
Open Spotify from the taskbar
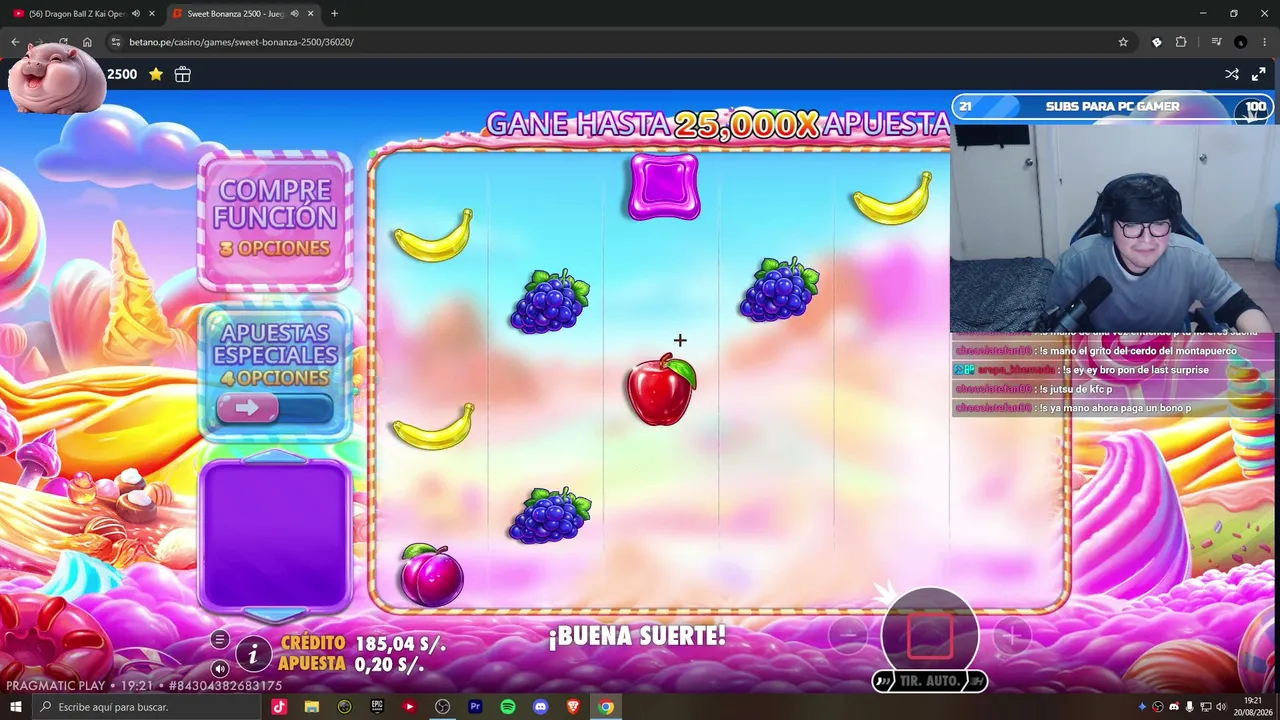508,707
